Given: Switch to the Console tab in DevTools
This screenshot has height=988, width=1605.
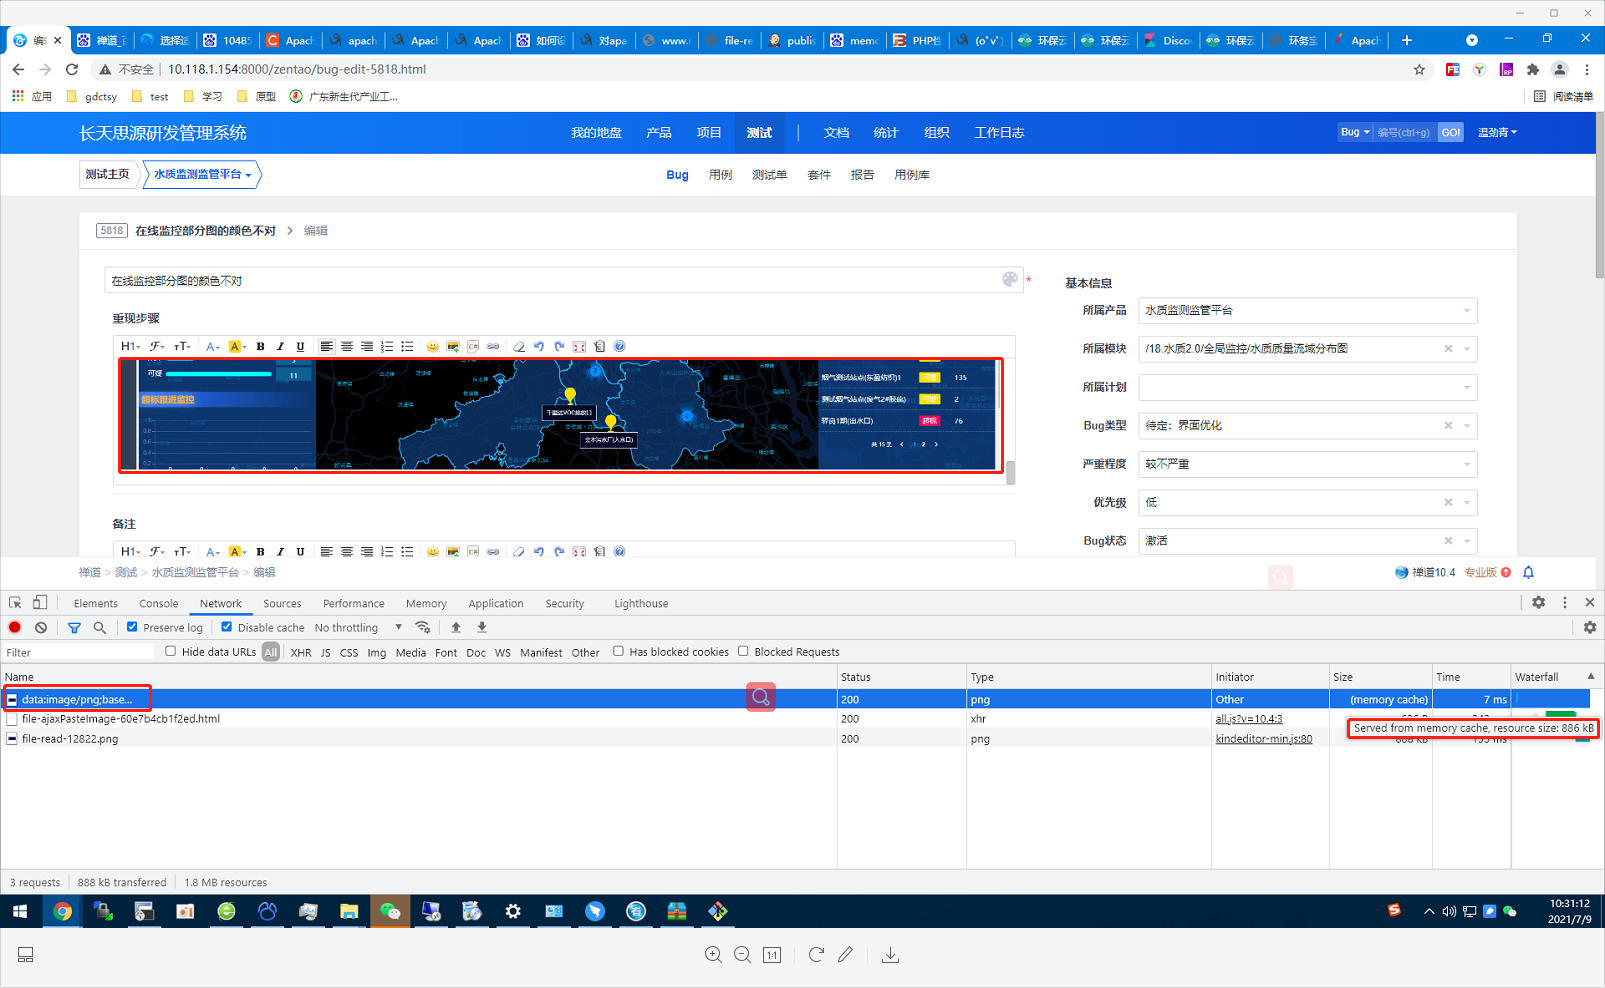Looking at the screenshot, I should coord(158,603).
